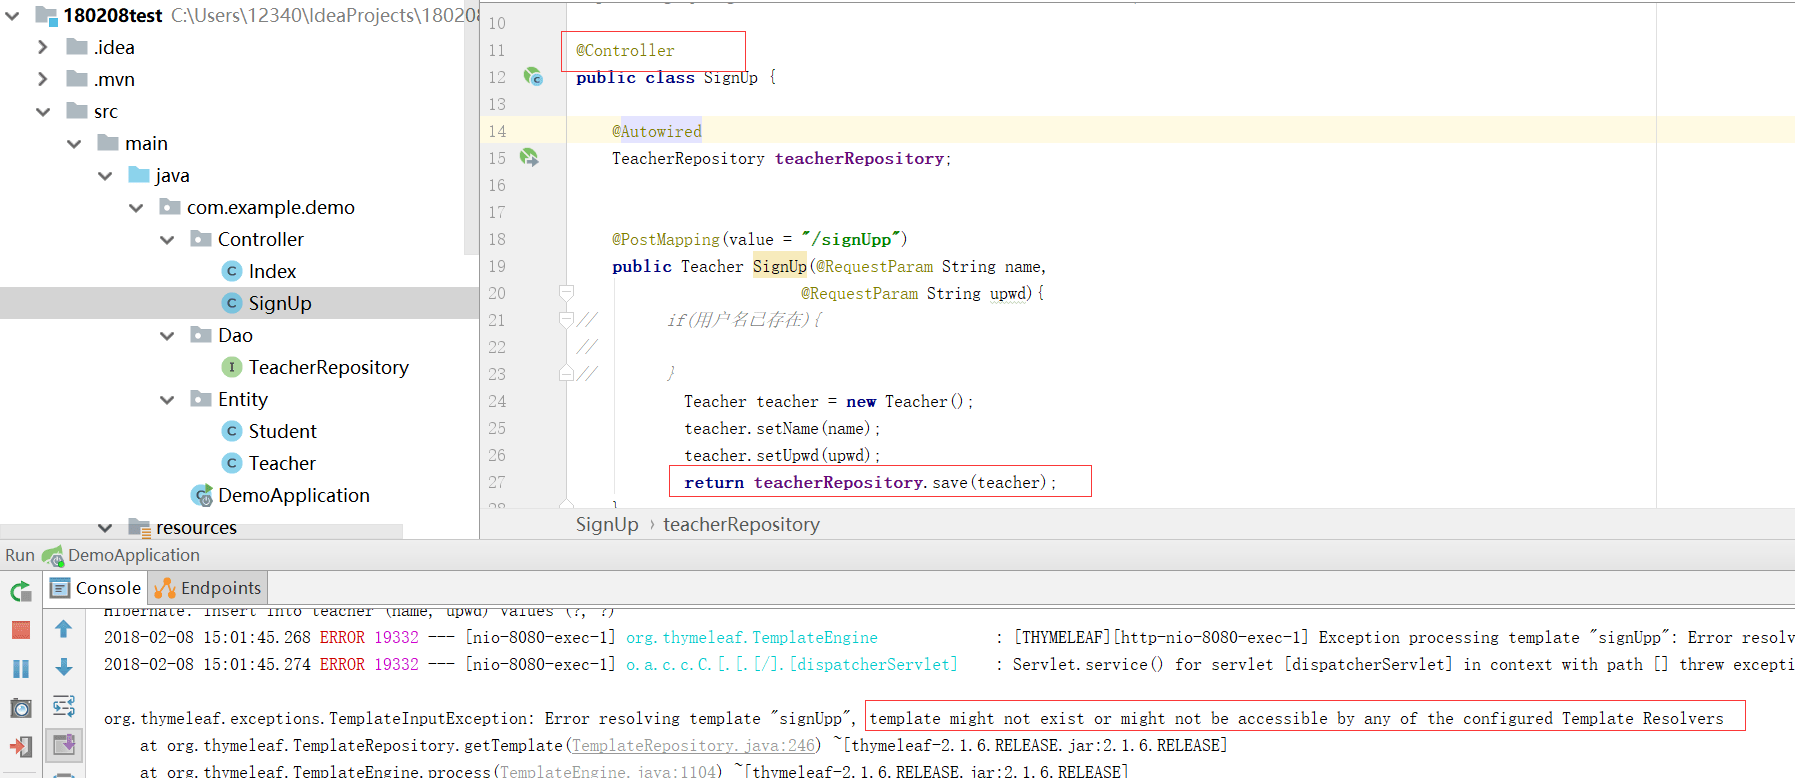Click the src folder icon
1795x778 pixels.
(77, 111)
